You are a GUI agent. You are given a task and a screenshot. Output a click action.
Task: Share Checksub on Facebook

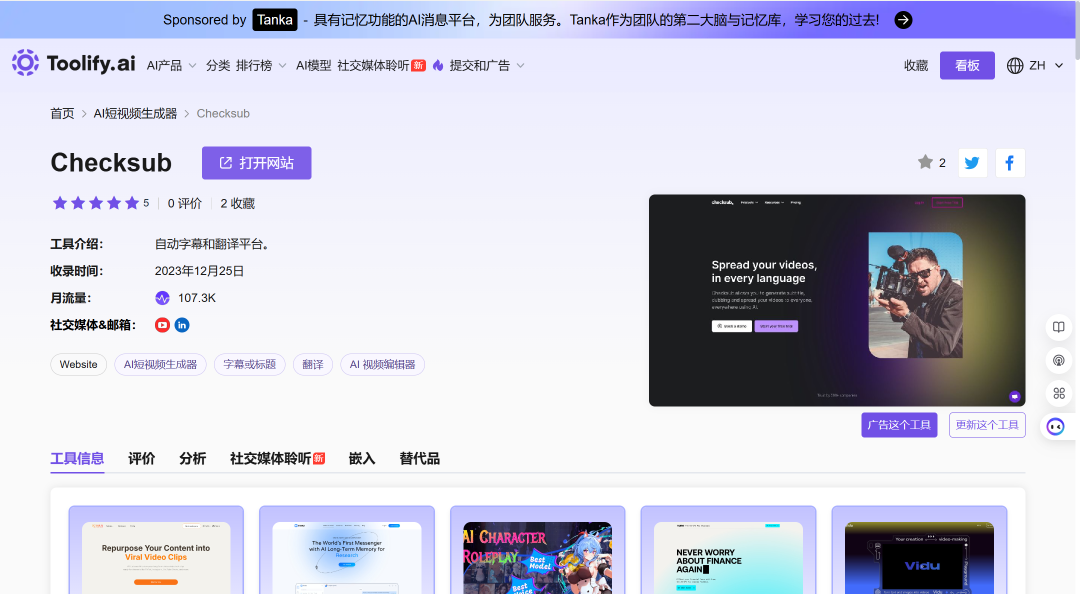[1010, 163]
